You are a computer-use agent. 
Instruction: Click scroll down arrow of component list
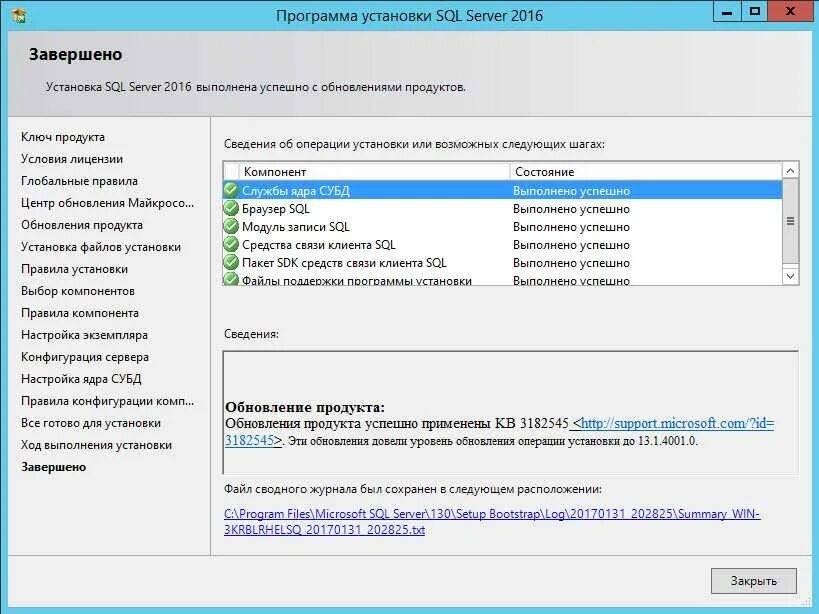click(x=790, y=276)
